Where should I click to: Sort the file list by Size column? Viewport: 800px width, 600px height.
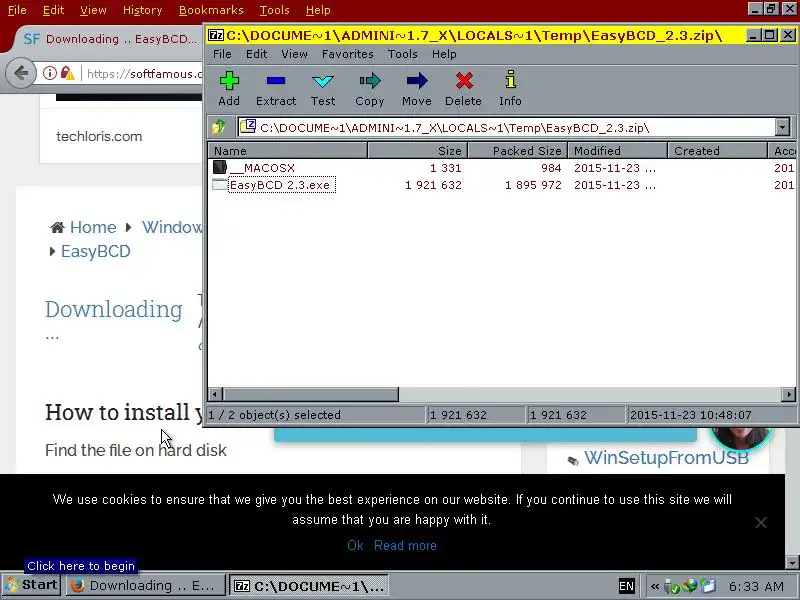[x=417, y=151]
